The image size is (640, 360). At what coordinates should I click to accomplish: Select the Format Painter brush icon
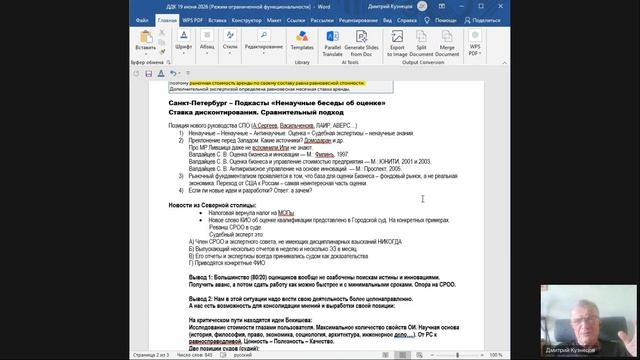pos(162,52)
